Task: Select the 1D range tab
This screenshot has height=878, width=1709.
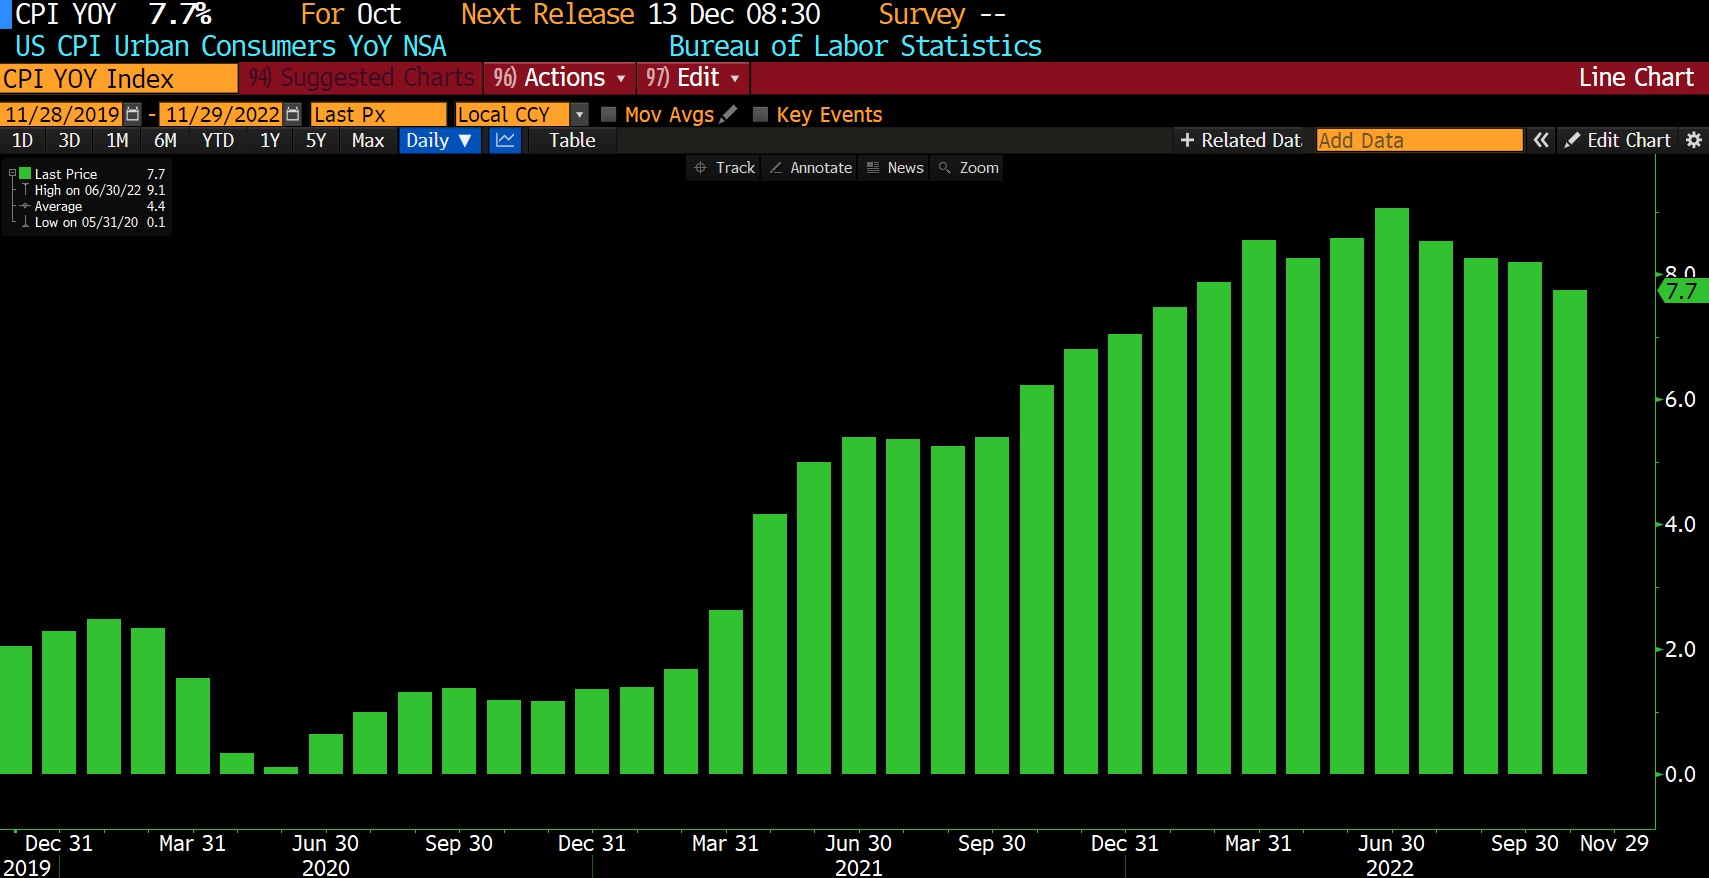Action: pos(22,141)
